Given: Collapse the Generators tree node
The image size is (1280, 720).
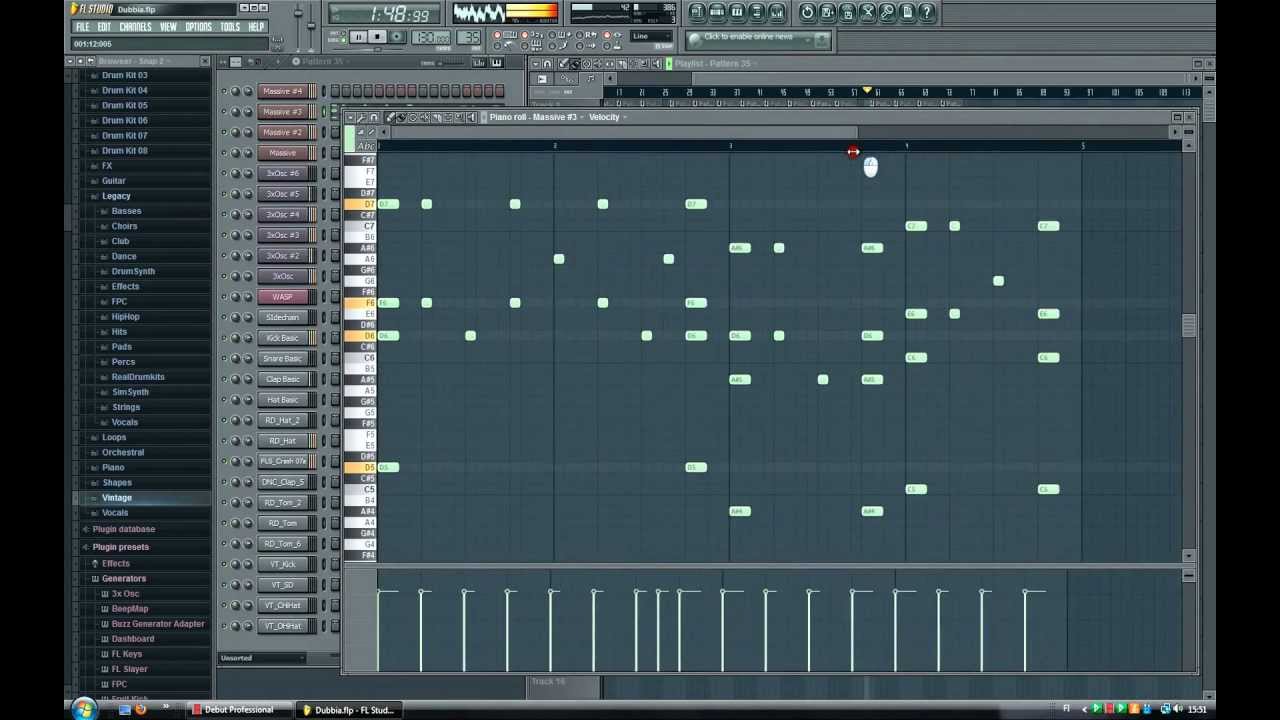Looking at the screenshot, I should click(124, 578).
